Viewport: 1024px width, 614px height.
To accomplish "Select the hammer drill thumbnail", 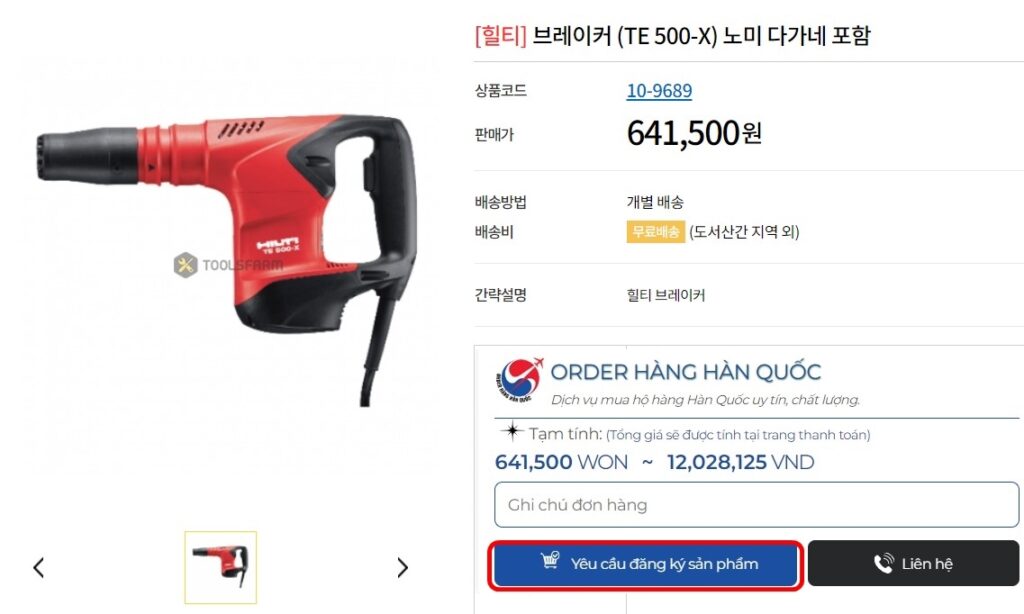I will [x=221, y=567].
